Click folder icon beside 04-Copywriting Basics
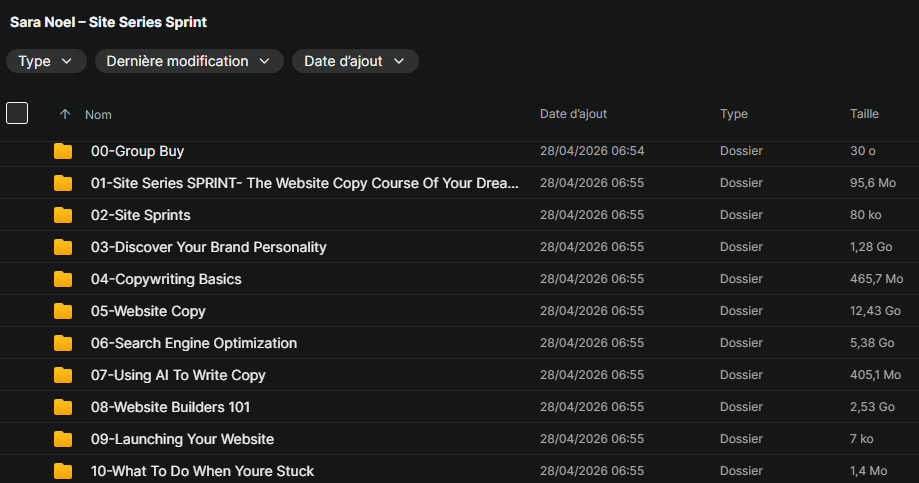Image resolution: width=919 pixels, height=483 pixels. point(63,279)
